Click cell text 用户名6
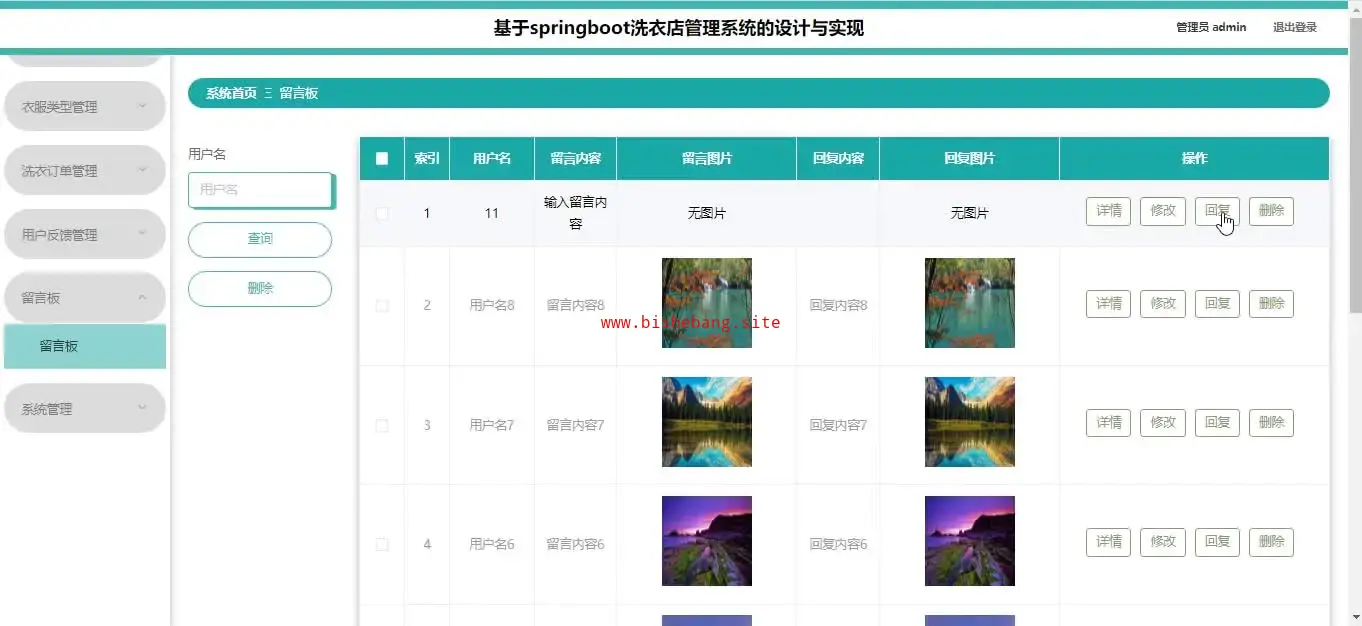 tap(492, 544)
